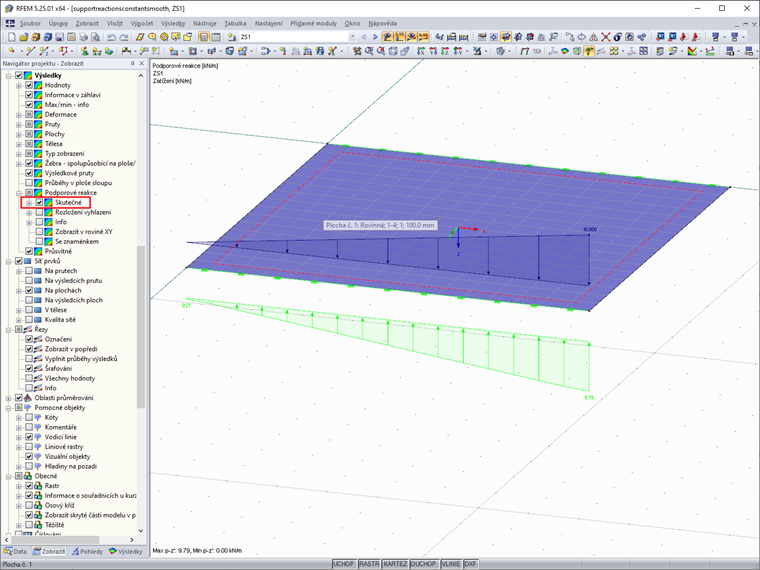The height and width of the screenshot is (570, 760).
Task: Collapse the Obecné tree node
Action: pyautogui.click(x=9, y=476)
